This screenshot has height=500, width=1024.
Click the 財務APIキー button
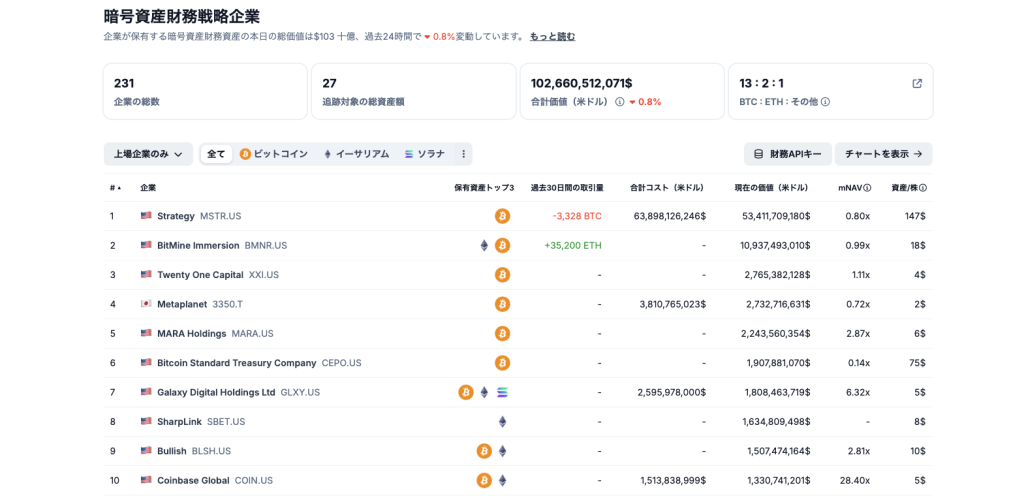(x=788, y=154)
